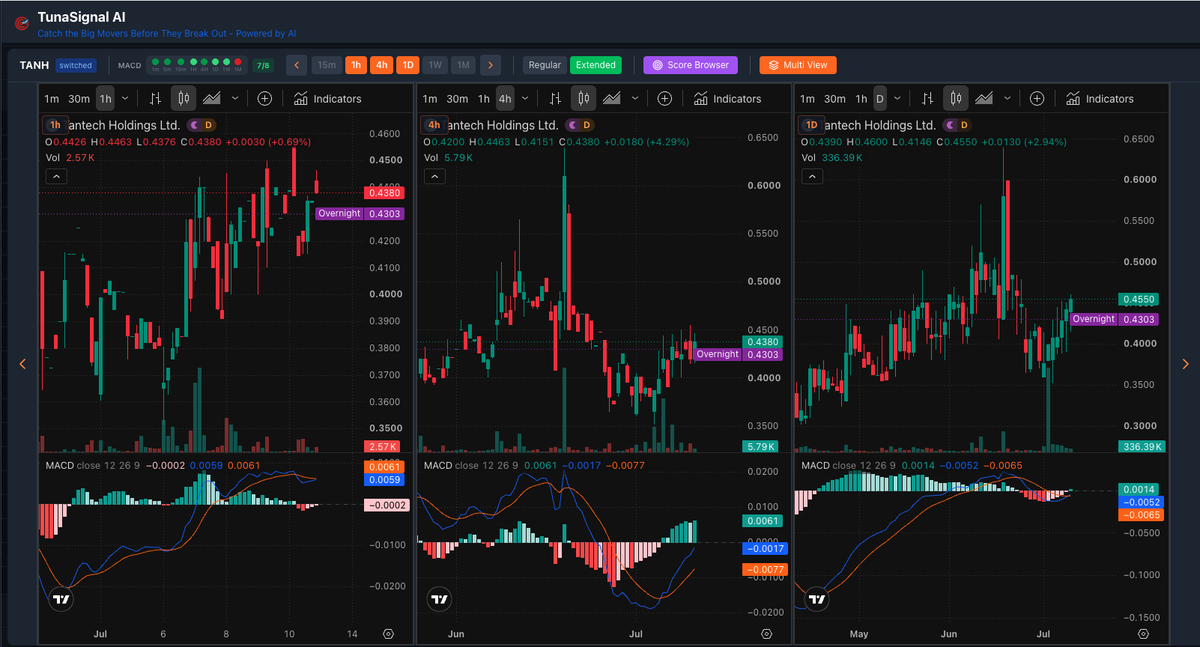Toggle the 1W timeframe in the top bar
The width and height of the screenshot is (1200, 647).
click(435, 65)
